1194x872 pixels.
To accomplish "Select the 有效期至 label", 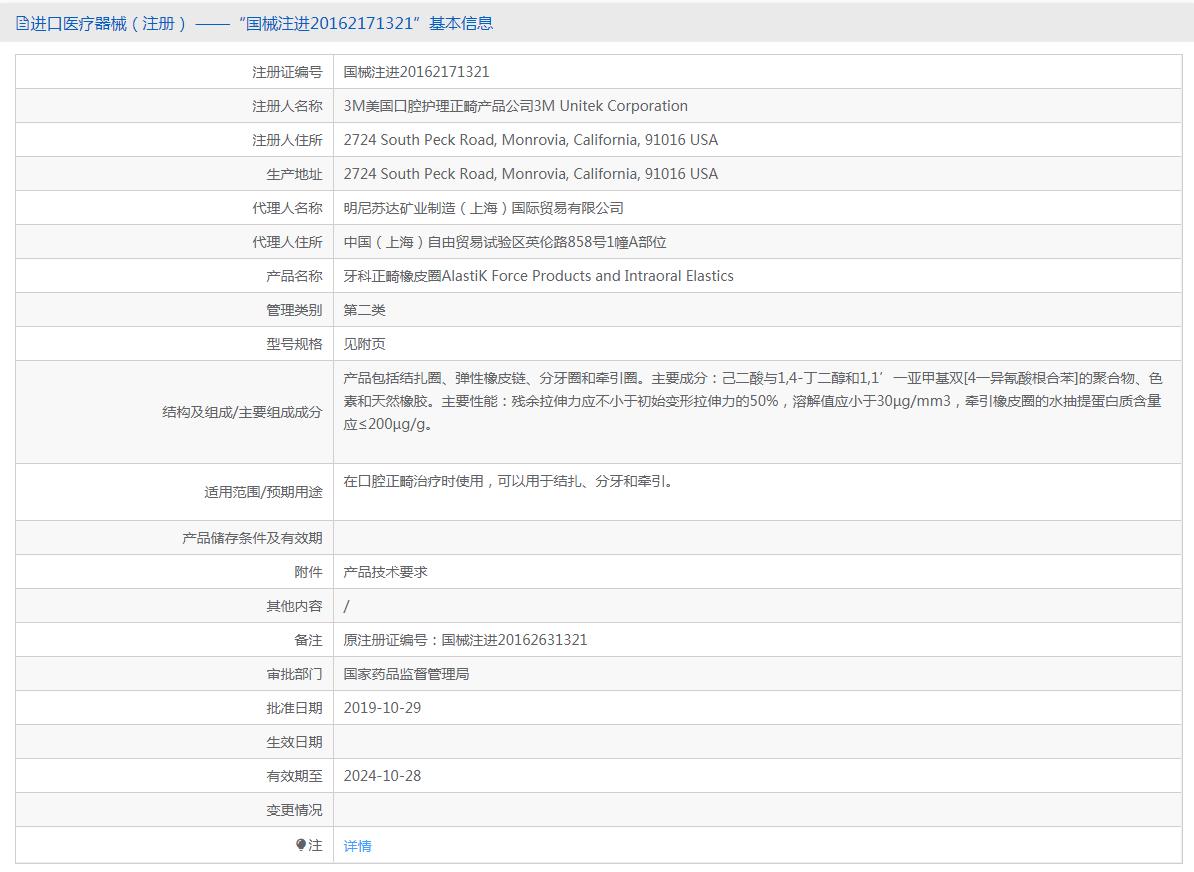I will point(294,776).
